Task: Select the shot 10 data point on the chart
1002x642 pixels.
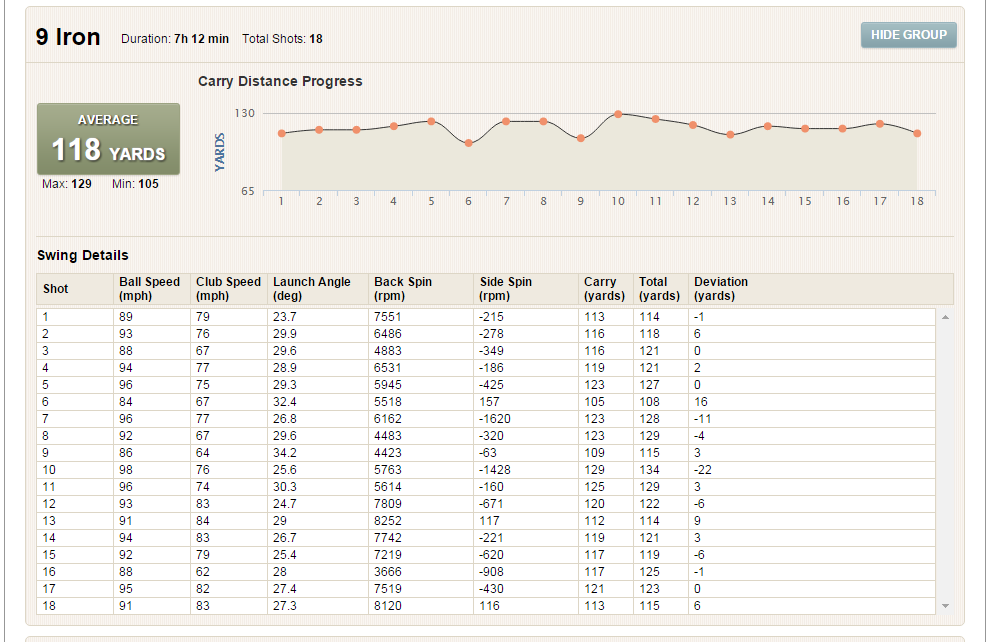Action: click(x=618, y=114)
